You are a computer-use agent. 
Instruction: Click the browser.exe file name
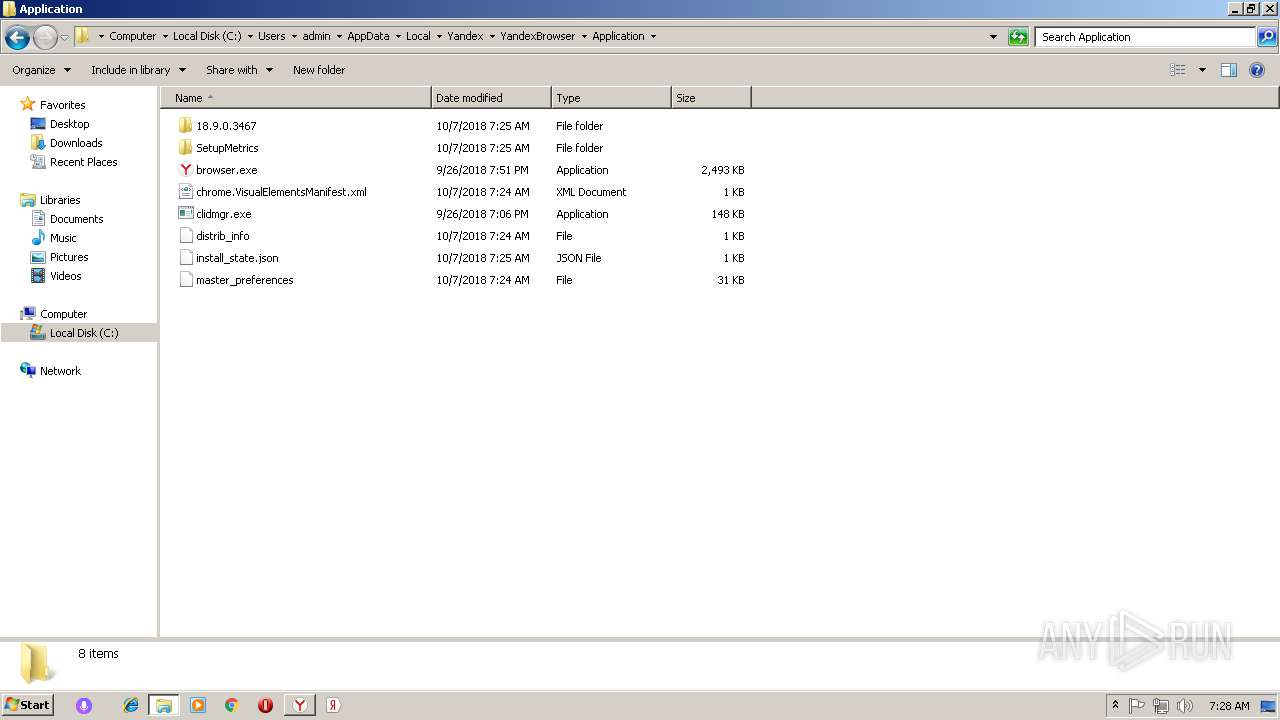click(x=226, y=170)
